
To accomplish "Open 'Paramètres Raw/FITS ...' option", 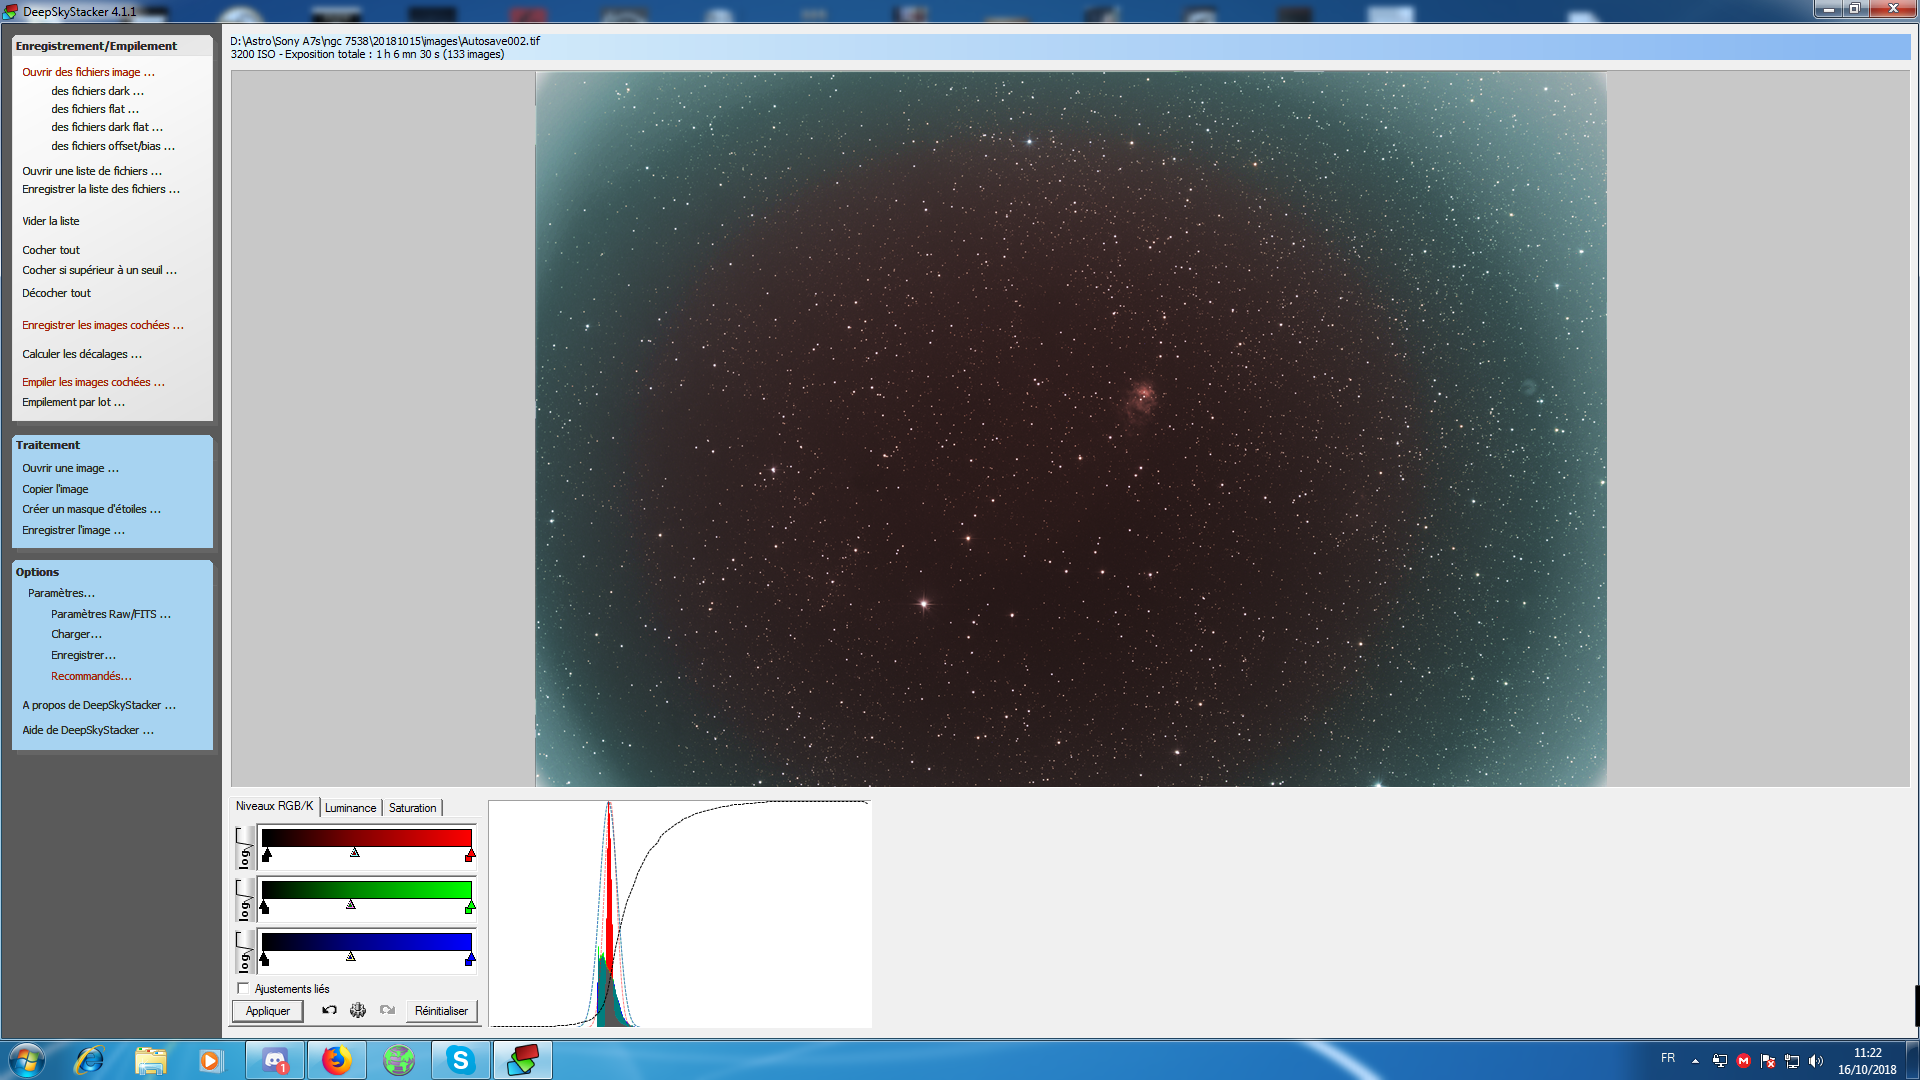I will [x=110, y=614].
